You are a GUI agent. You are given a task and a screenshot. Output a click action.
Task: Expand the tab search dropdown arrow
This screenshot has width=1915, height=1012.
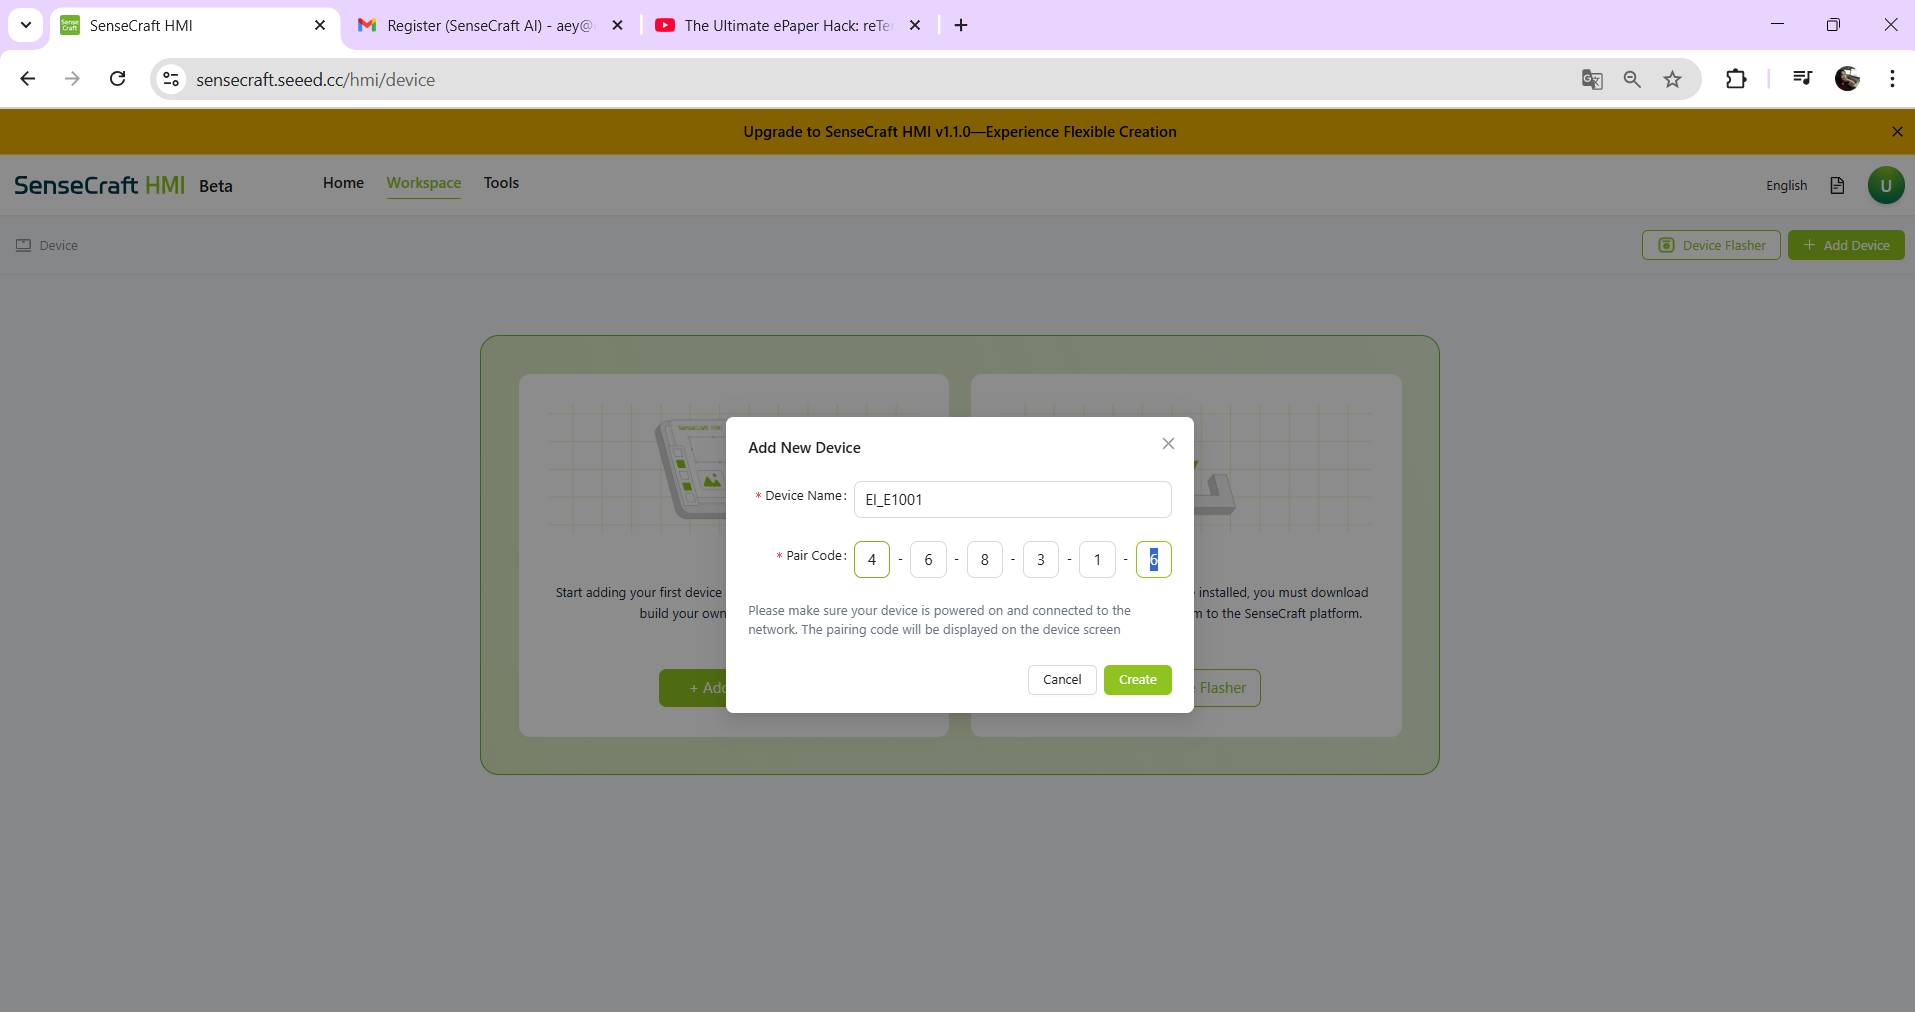[x=26, y=26]
